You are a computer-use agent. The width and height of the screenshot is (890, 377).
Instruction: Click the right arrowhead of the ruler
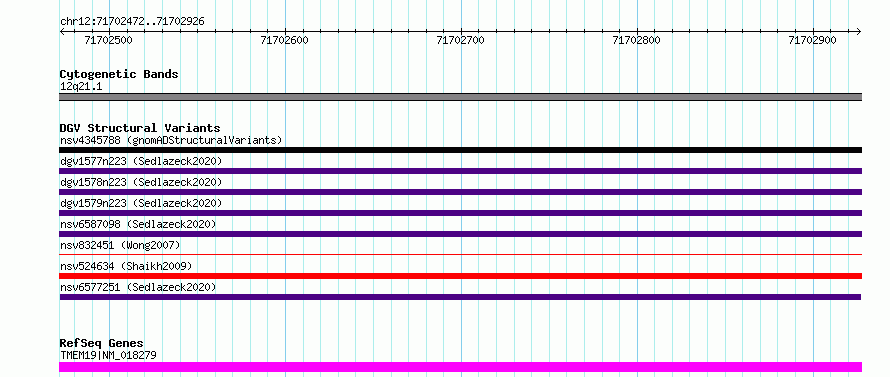pyautogui.click(x=859, y=32)
